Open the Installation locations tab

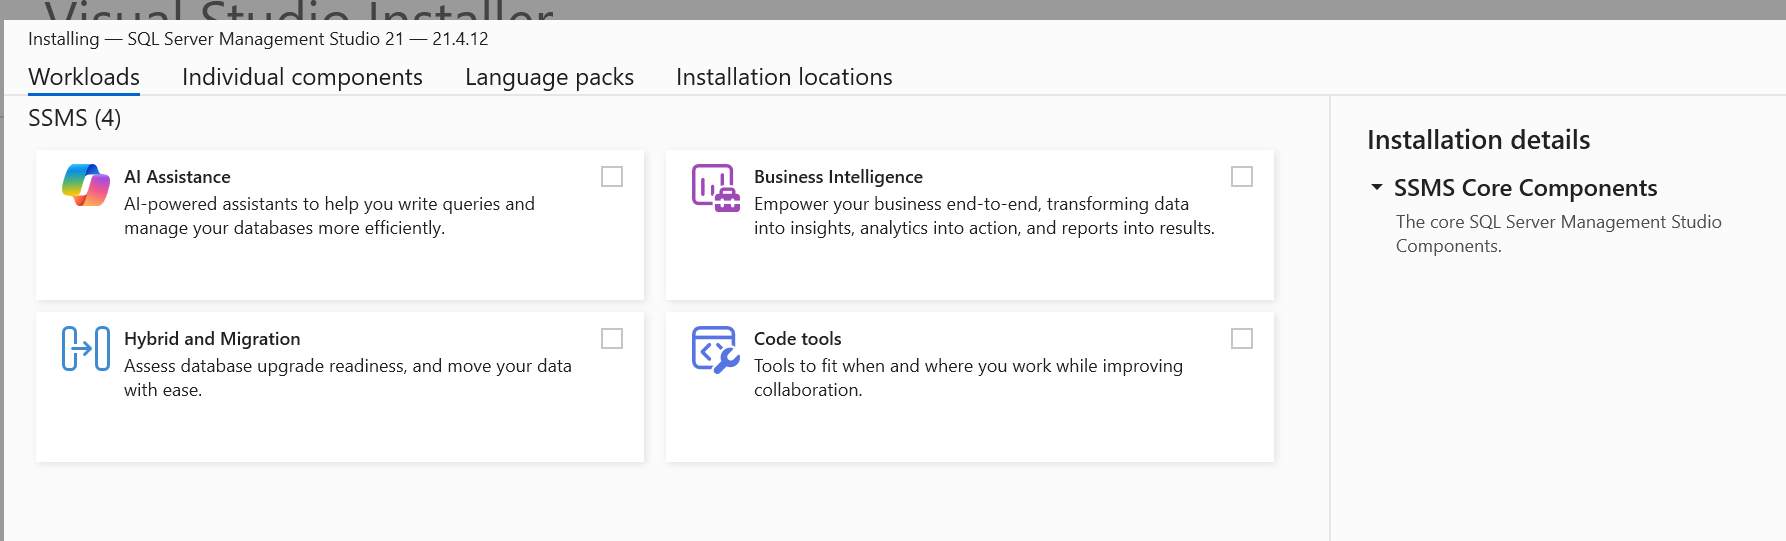(784, 77)
